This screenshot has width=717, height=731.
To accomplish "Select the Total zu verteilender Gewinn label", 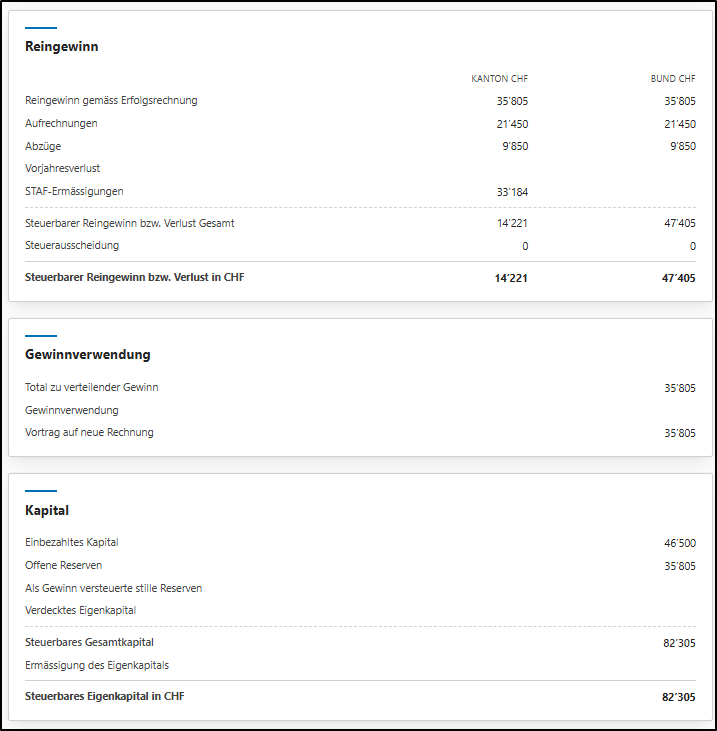I will click(91, 387).
